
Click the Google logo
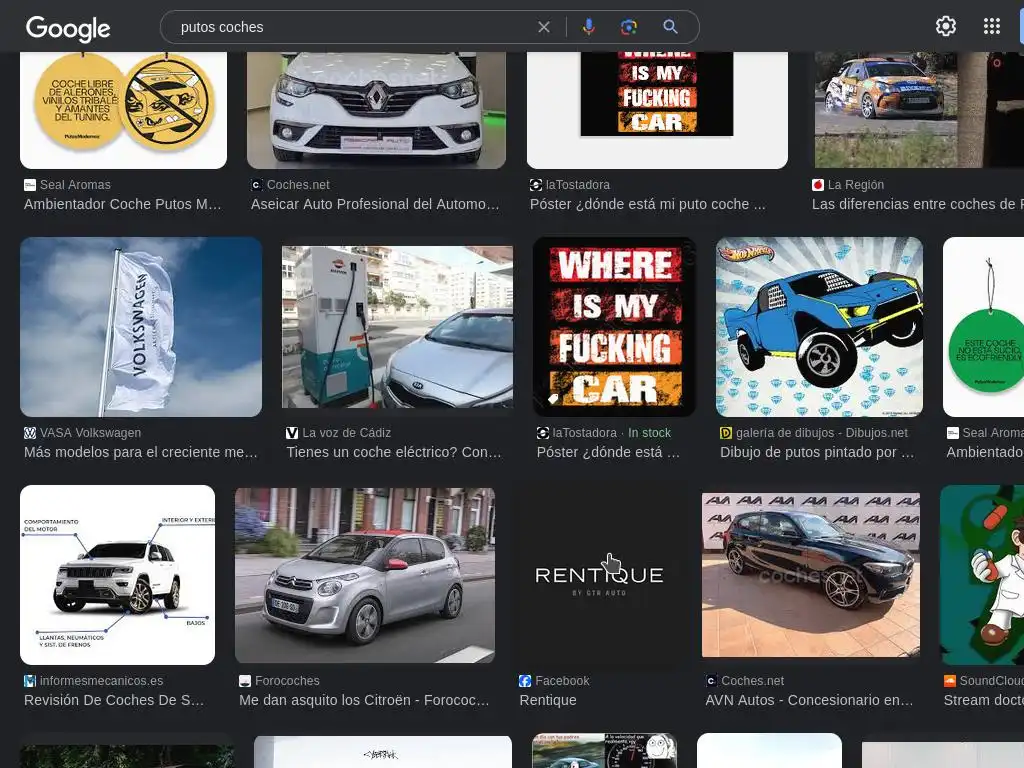point(68,28)
